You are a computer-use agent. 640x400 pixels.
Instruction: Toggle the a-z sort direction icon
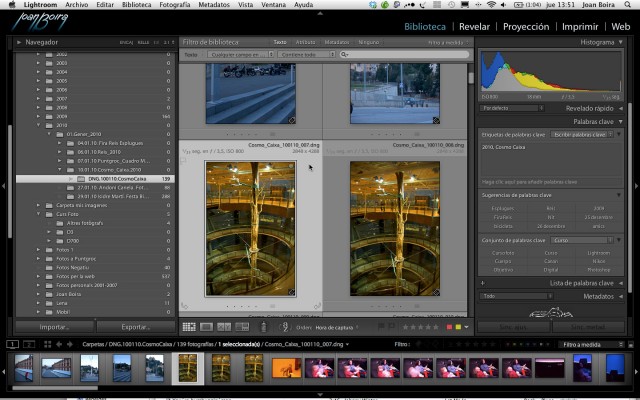click(284, 327)
